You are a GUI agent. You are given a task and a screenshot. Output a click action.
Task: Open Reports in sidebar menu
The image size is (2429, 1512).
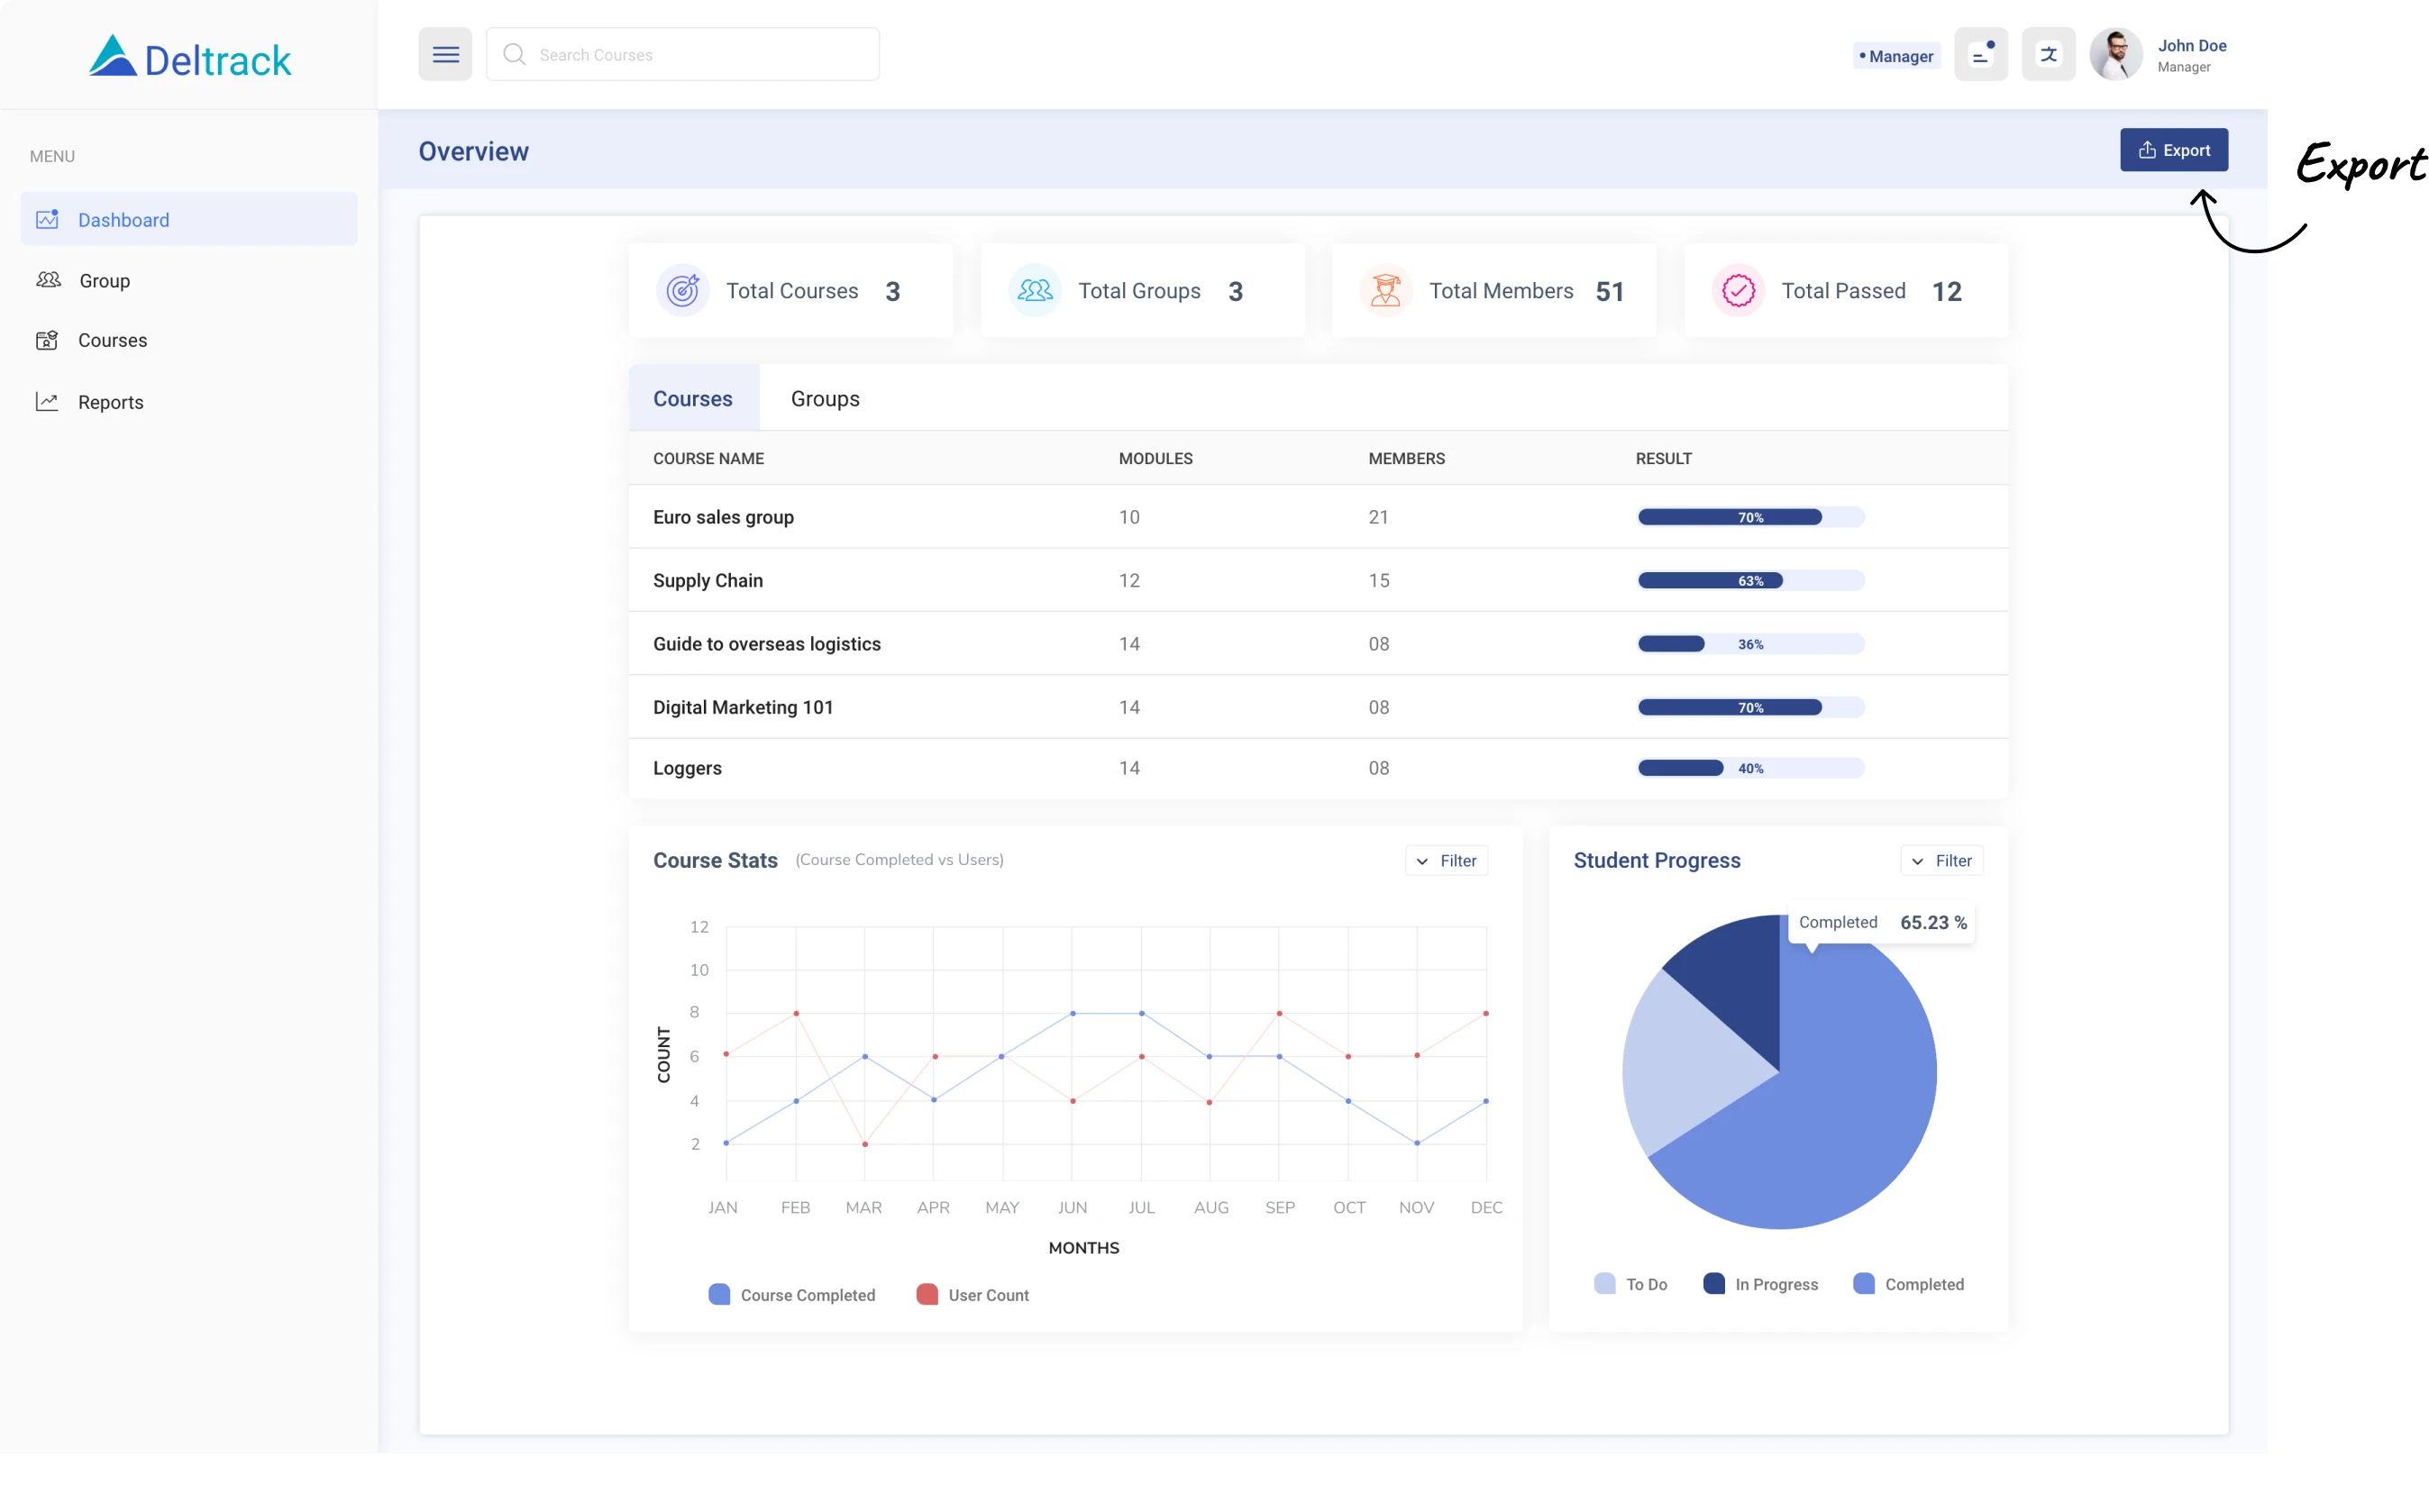(110, 402)
